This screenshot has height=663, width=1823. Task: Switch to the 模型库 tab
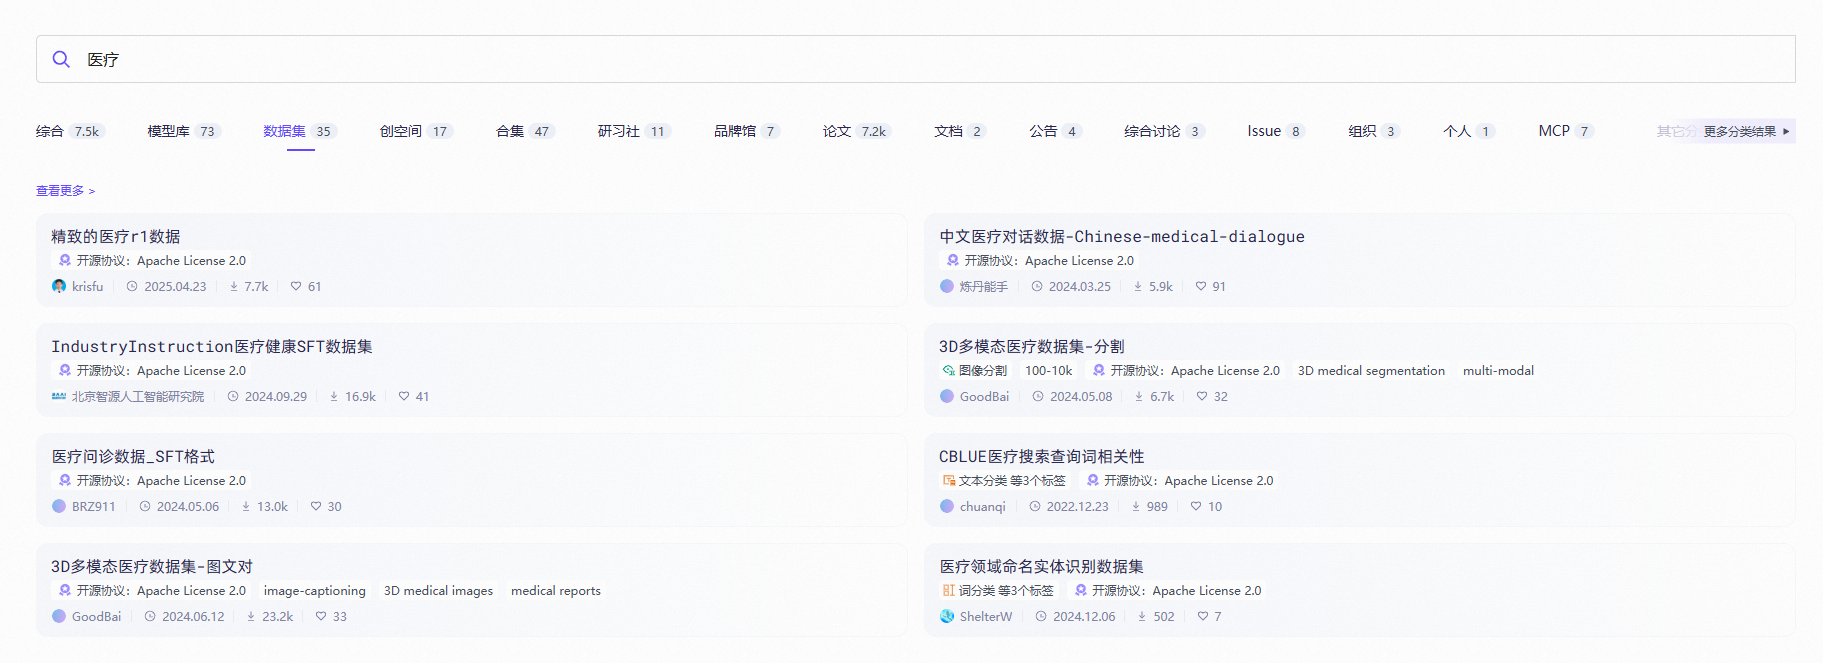(184, 131)
